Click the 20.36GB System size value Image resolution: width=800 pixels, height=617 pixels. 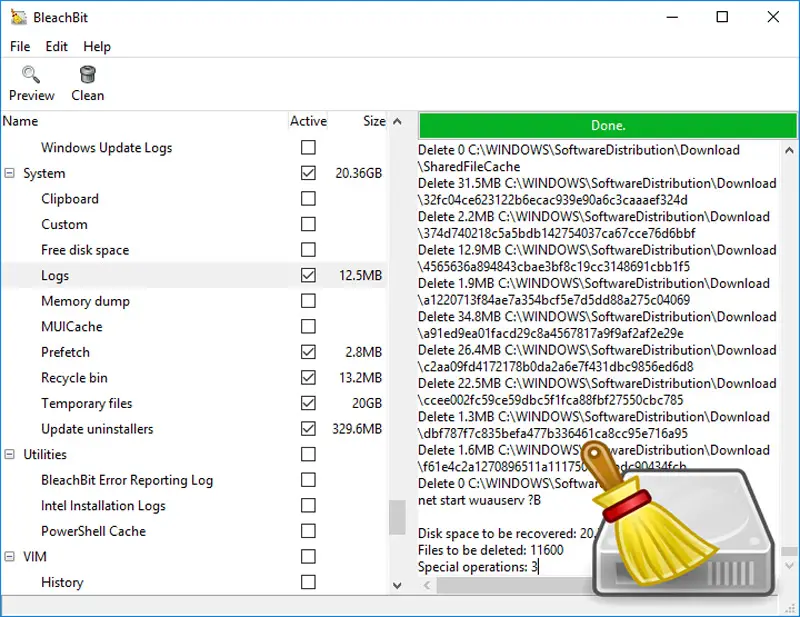359,173
